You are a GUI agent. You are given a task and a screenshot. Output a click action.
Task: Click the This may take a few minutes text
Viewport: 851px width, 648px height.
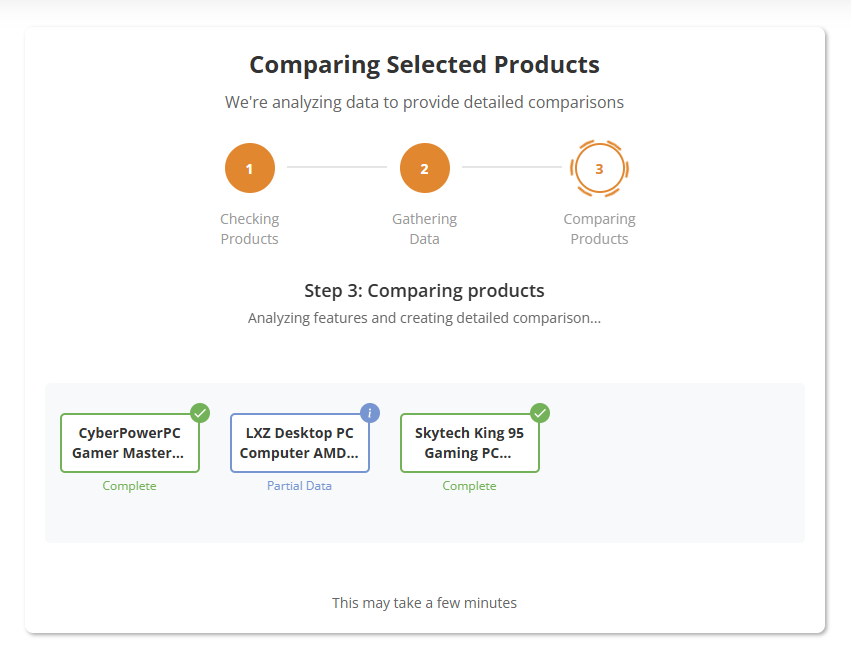424,603
